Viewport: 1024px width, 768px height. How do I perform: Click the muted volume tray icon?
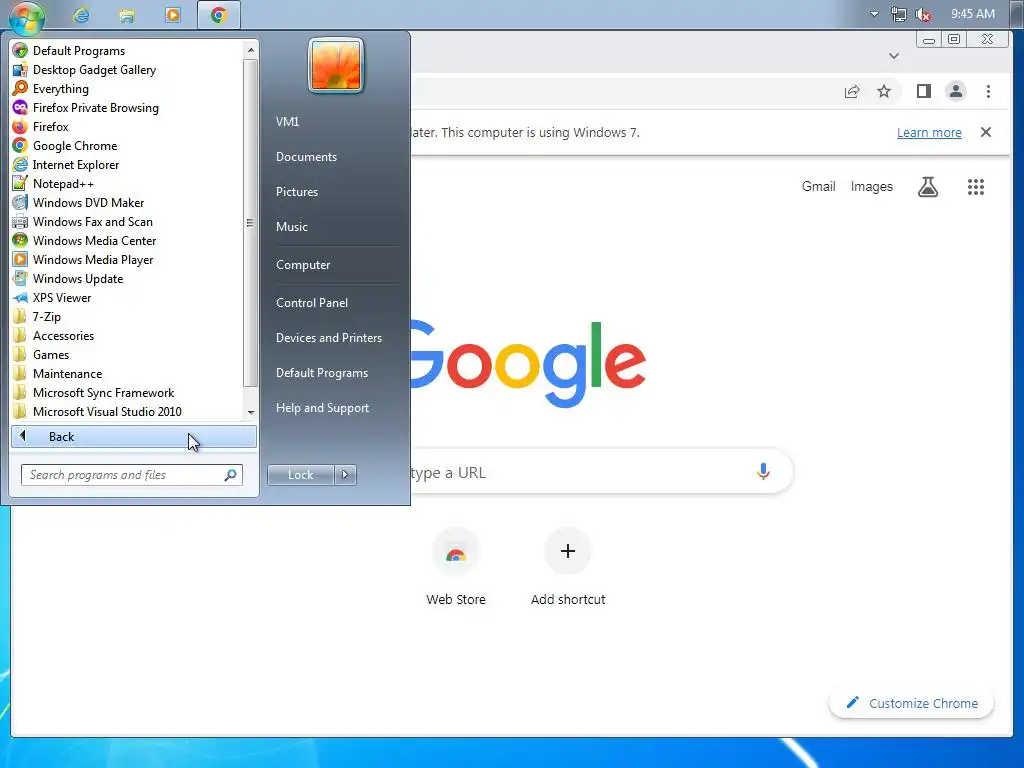(x=923, y=14)
